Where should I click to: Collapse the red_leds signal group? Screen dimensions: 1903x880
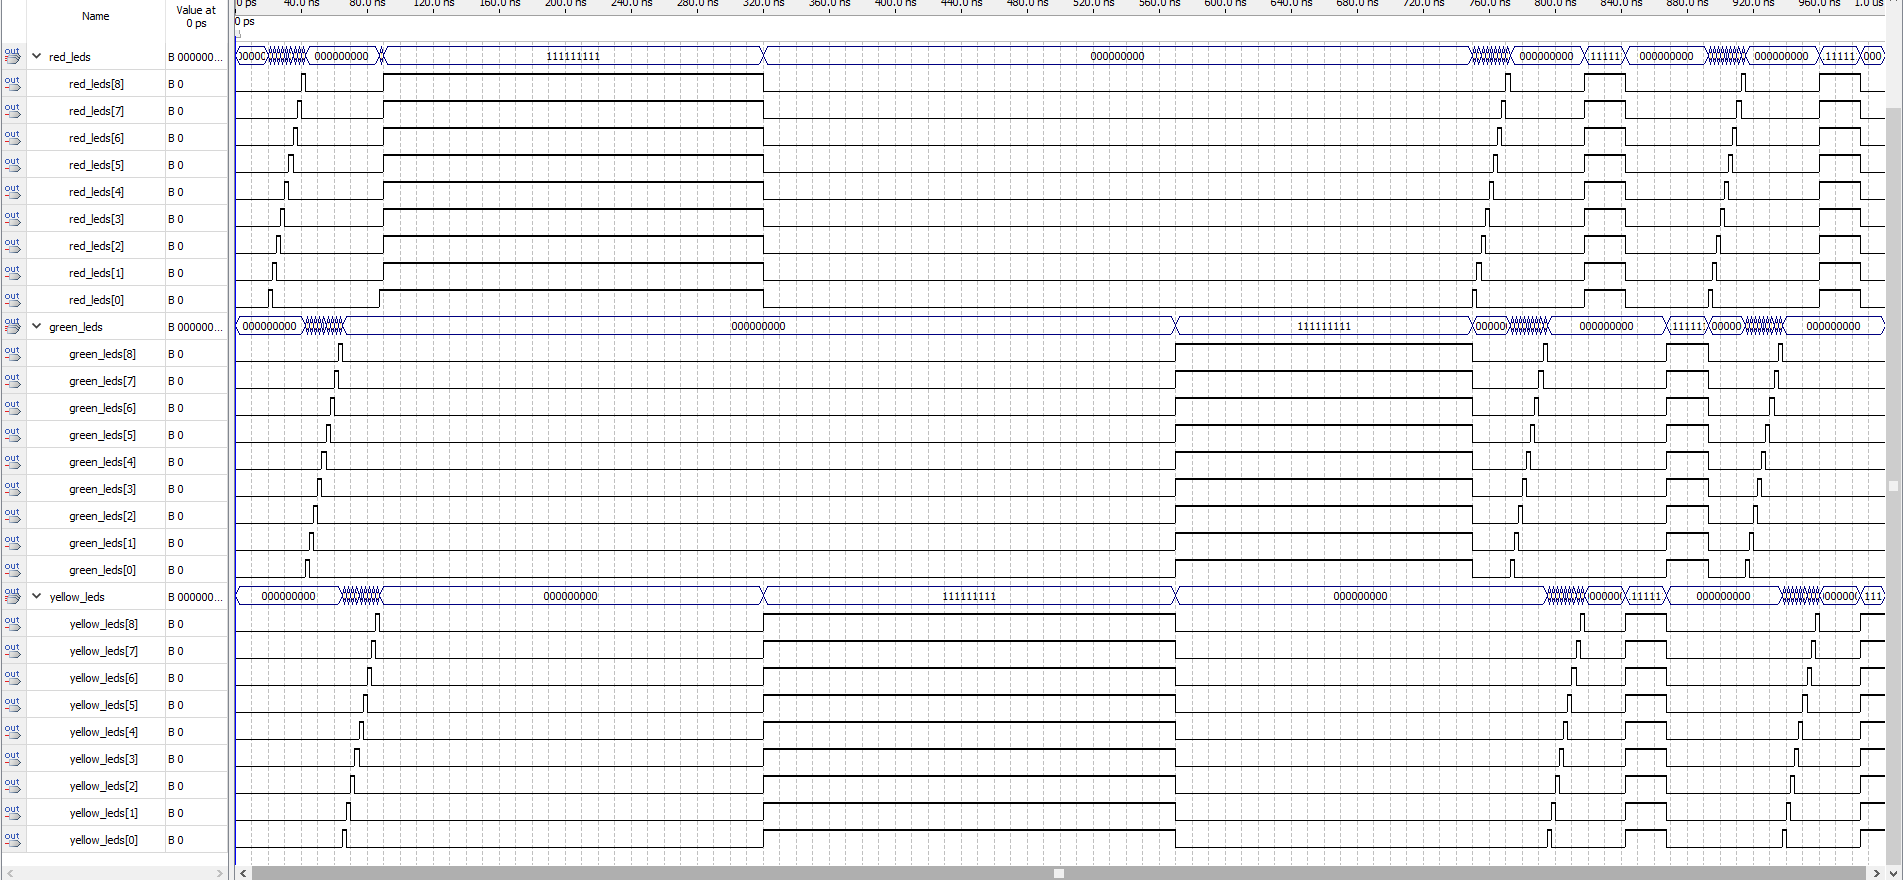pos(37,56)
